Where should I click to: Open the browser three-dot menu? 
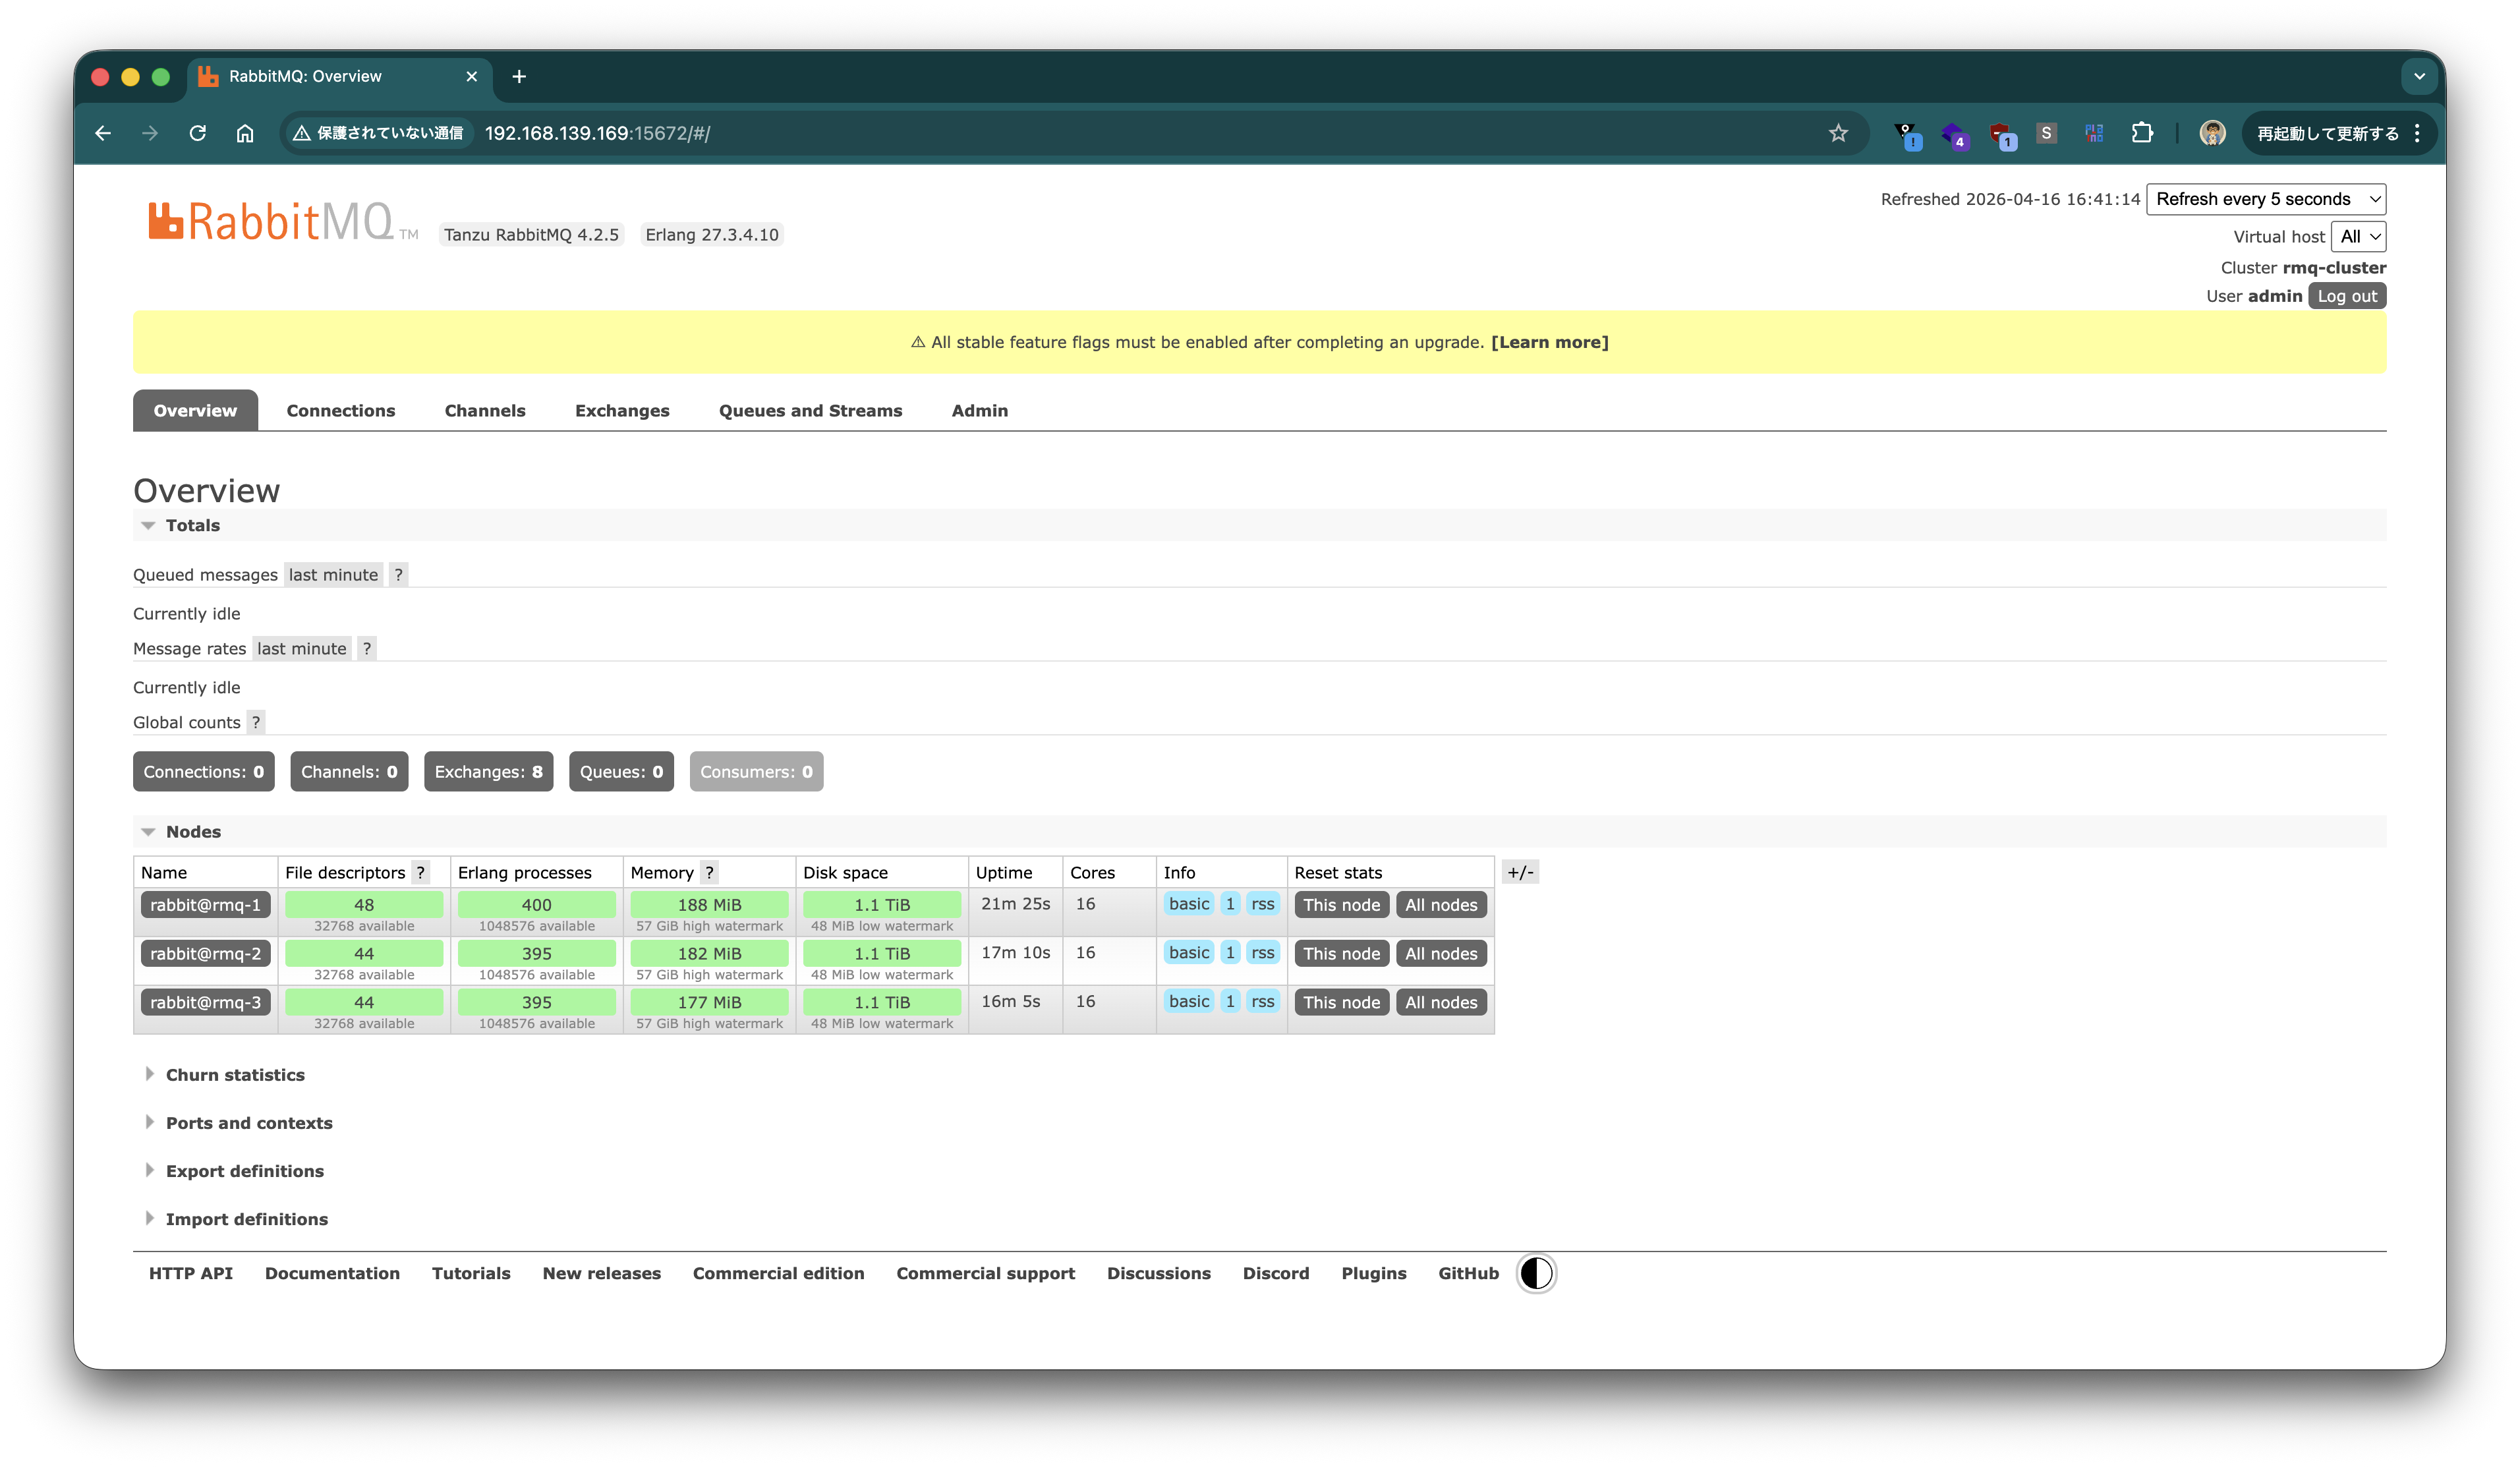2418,133
